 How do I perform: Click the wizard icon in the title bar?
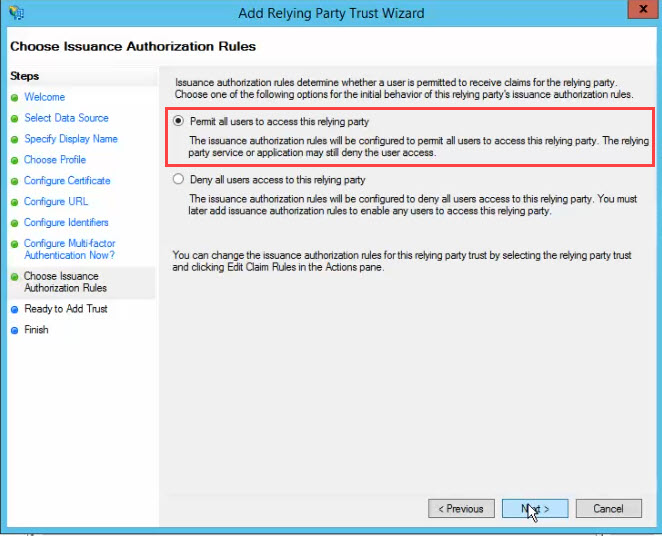[16, 12]
